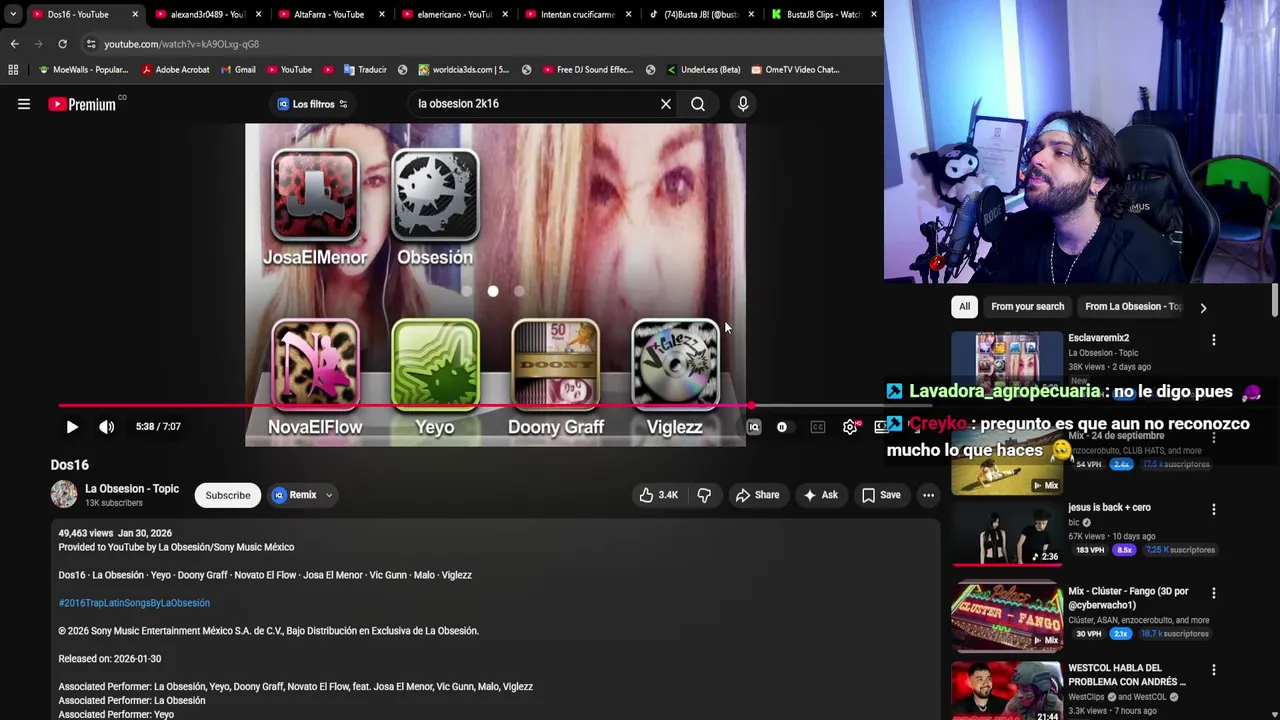Open hashtag #2016TrapLatinSongsByLaObsesión link

coord(134,603)
